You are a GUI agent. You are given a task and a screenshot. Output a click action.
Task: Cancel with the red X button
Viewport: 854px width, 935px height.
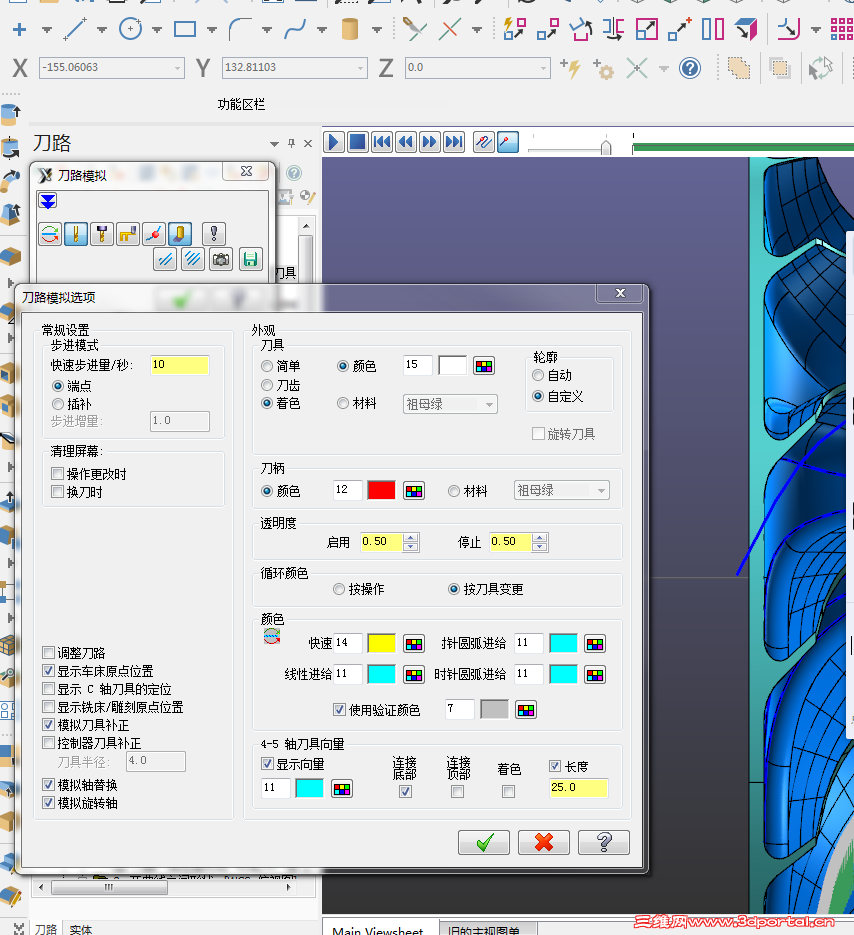tap(544, 842)
